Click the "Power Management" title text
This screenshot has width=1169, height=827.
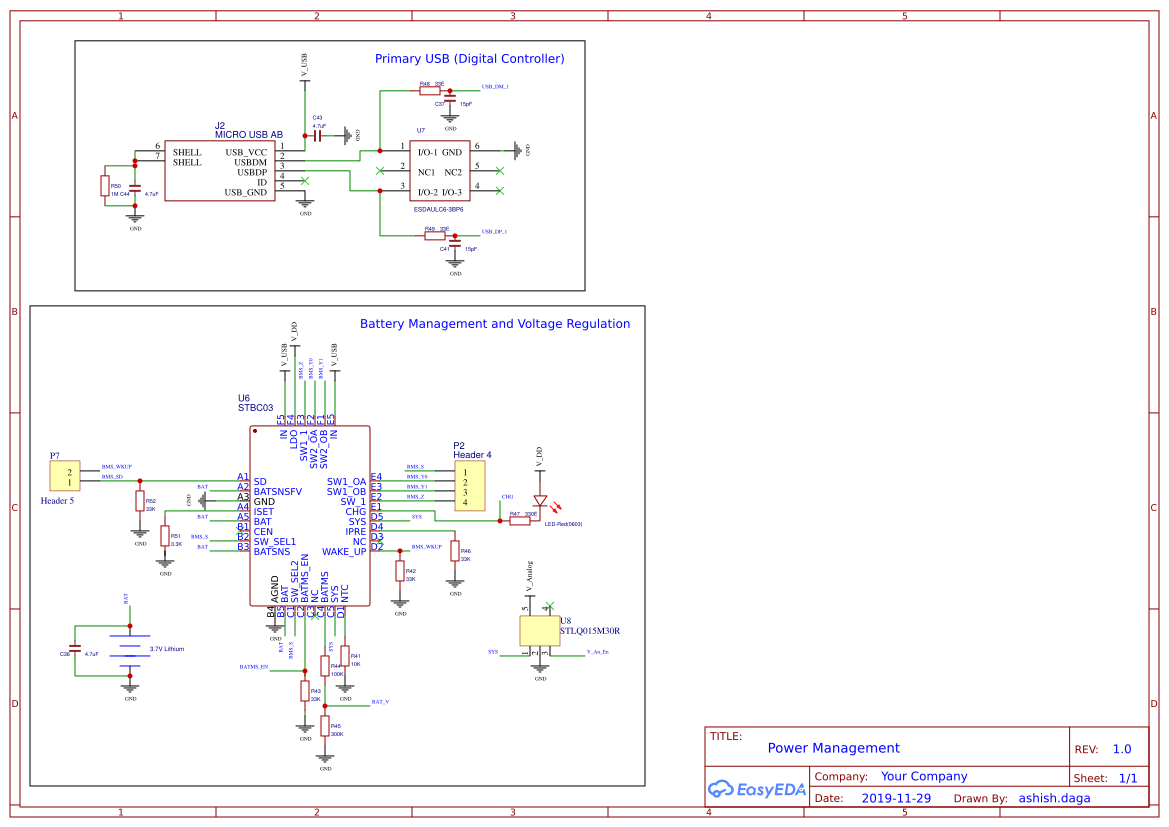click(834, 748)
